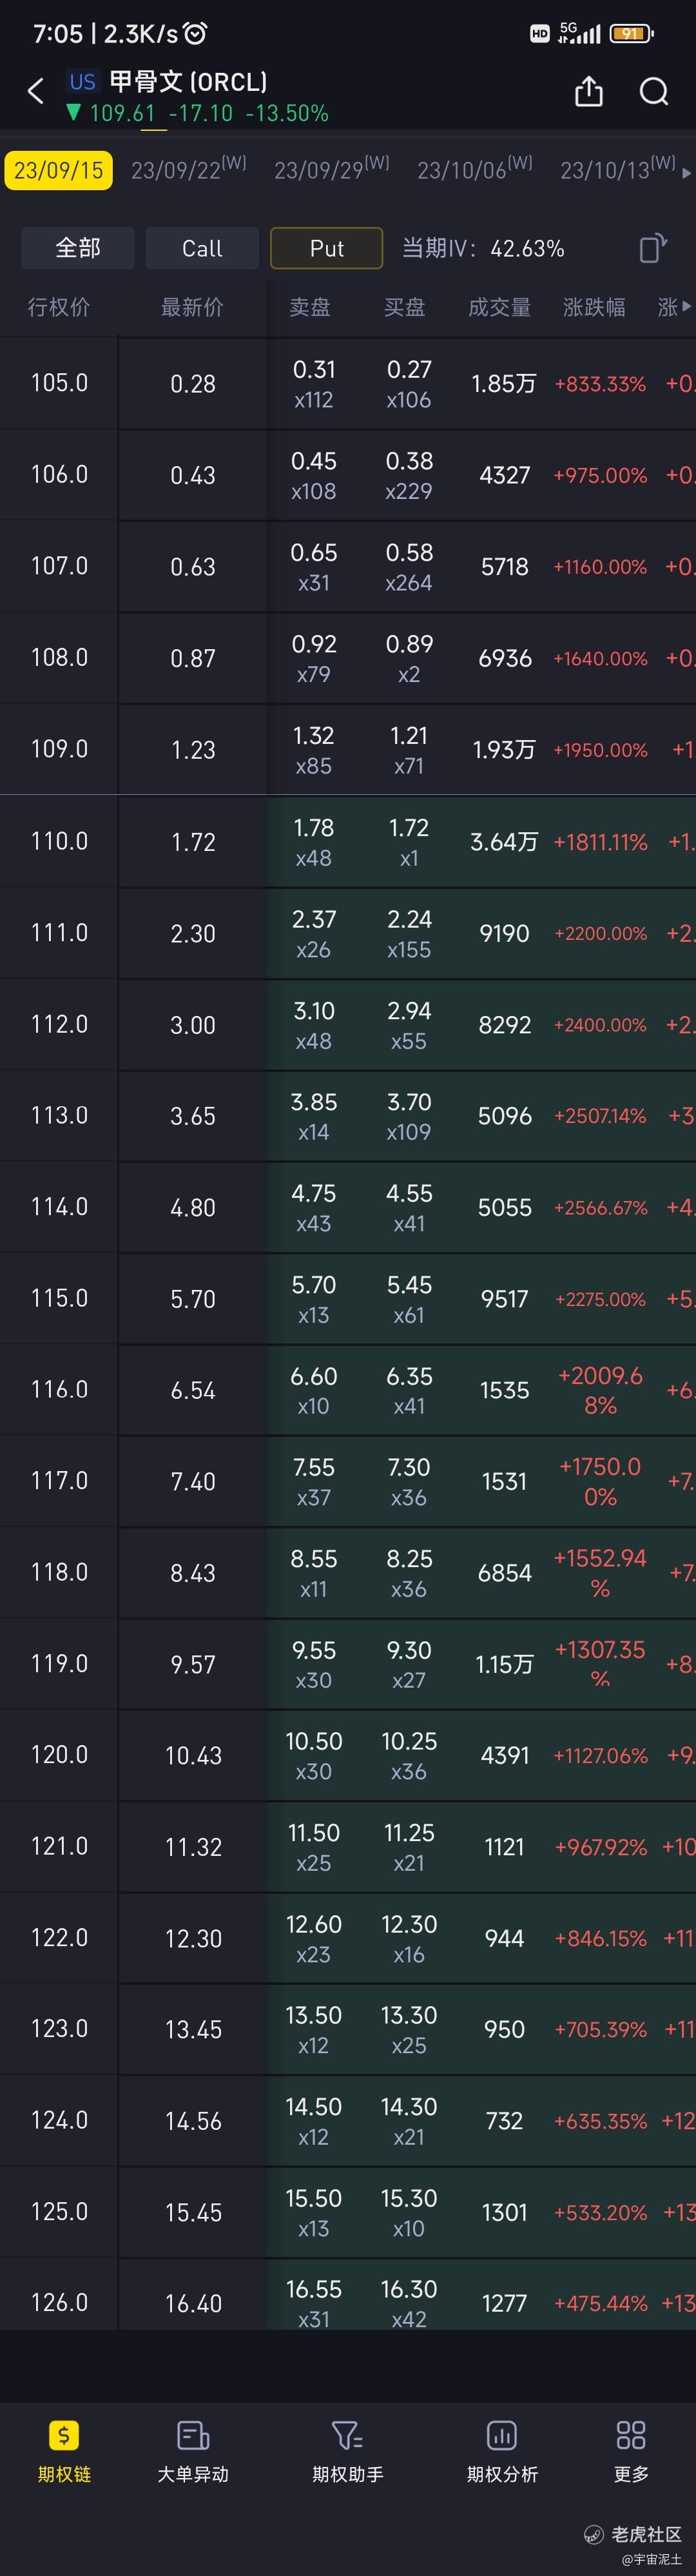Open the share icon in header

589,91
